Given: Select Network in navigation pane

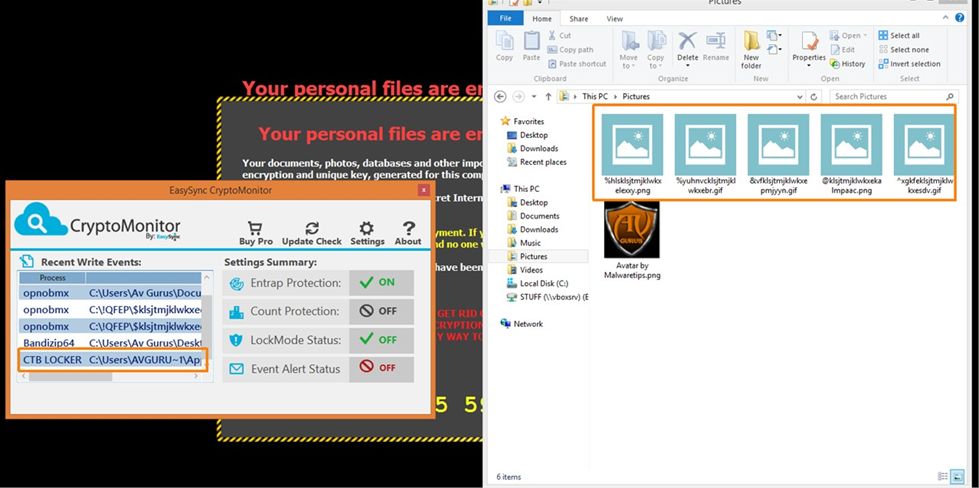Looking at the screenshot, I should pyautogui.click(x=522, y=324).
